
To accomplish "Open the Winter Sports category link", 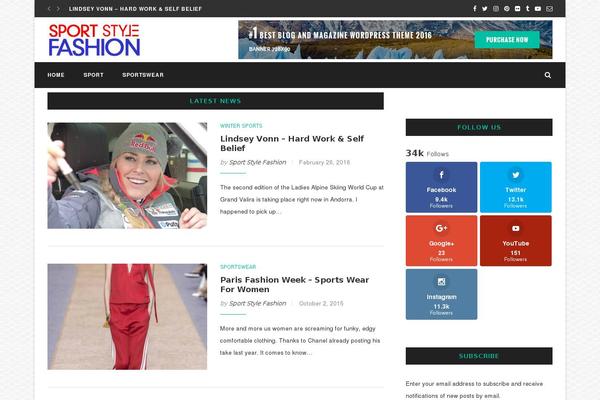I will pyautogui.click(x=241, y=126).
